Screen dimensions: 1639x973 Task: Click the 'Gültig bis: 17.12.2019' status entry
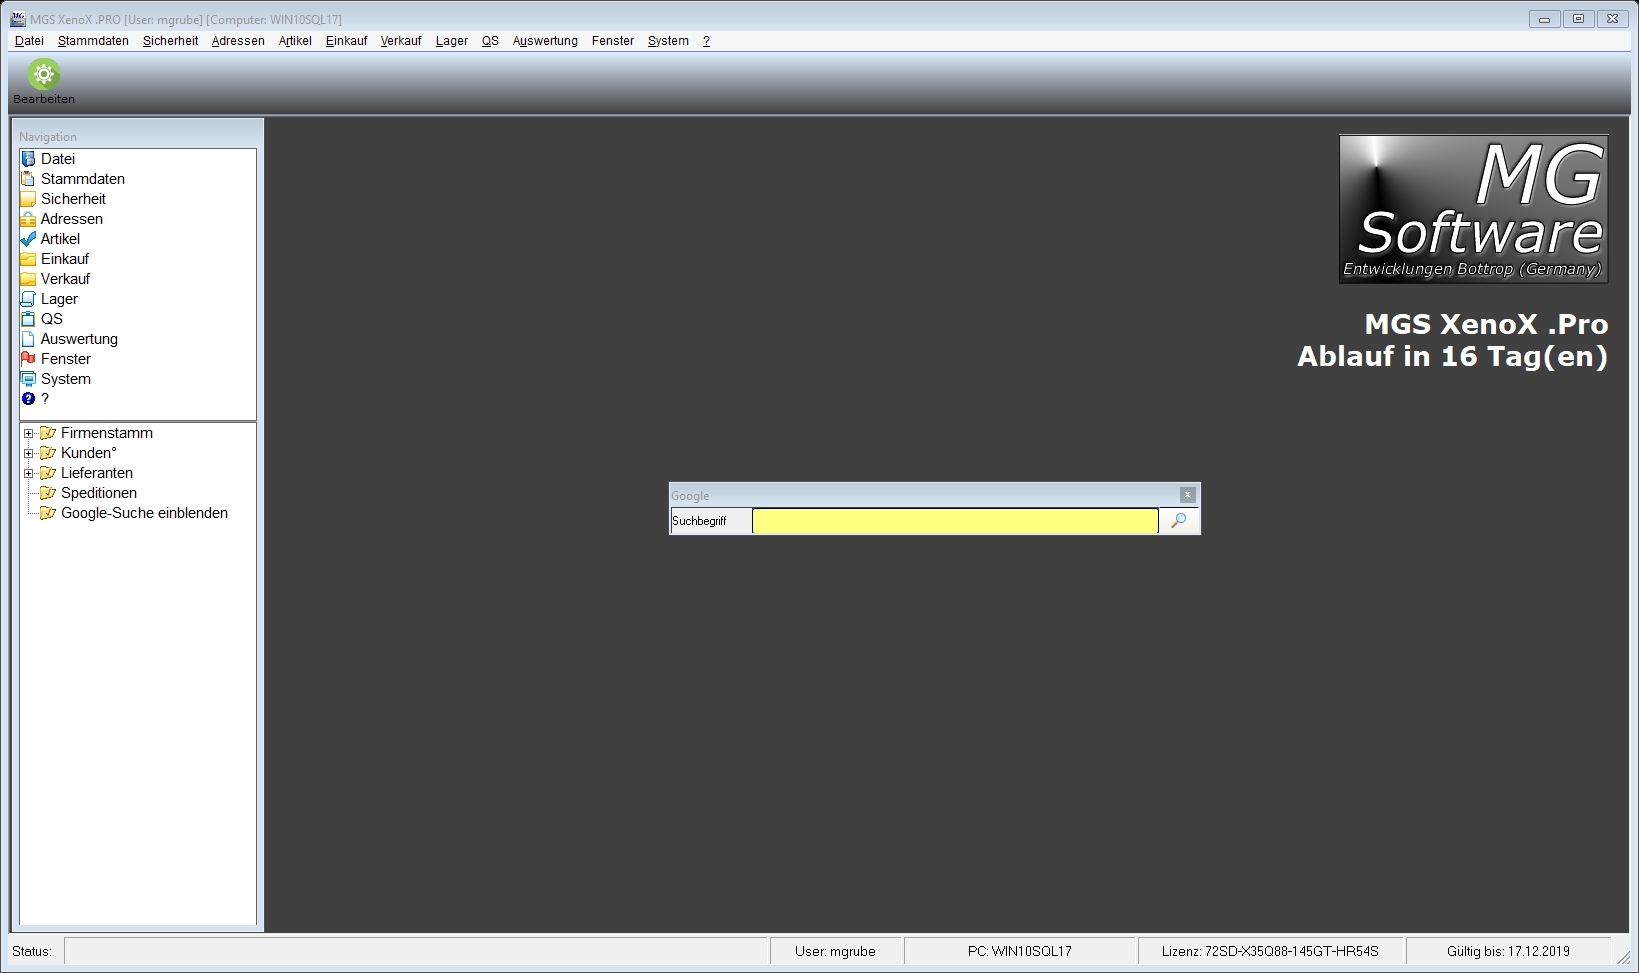(x=1508, y=951)
